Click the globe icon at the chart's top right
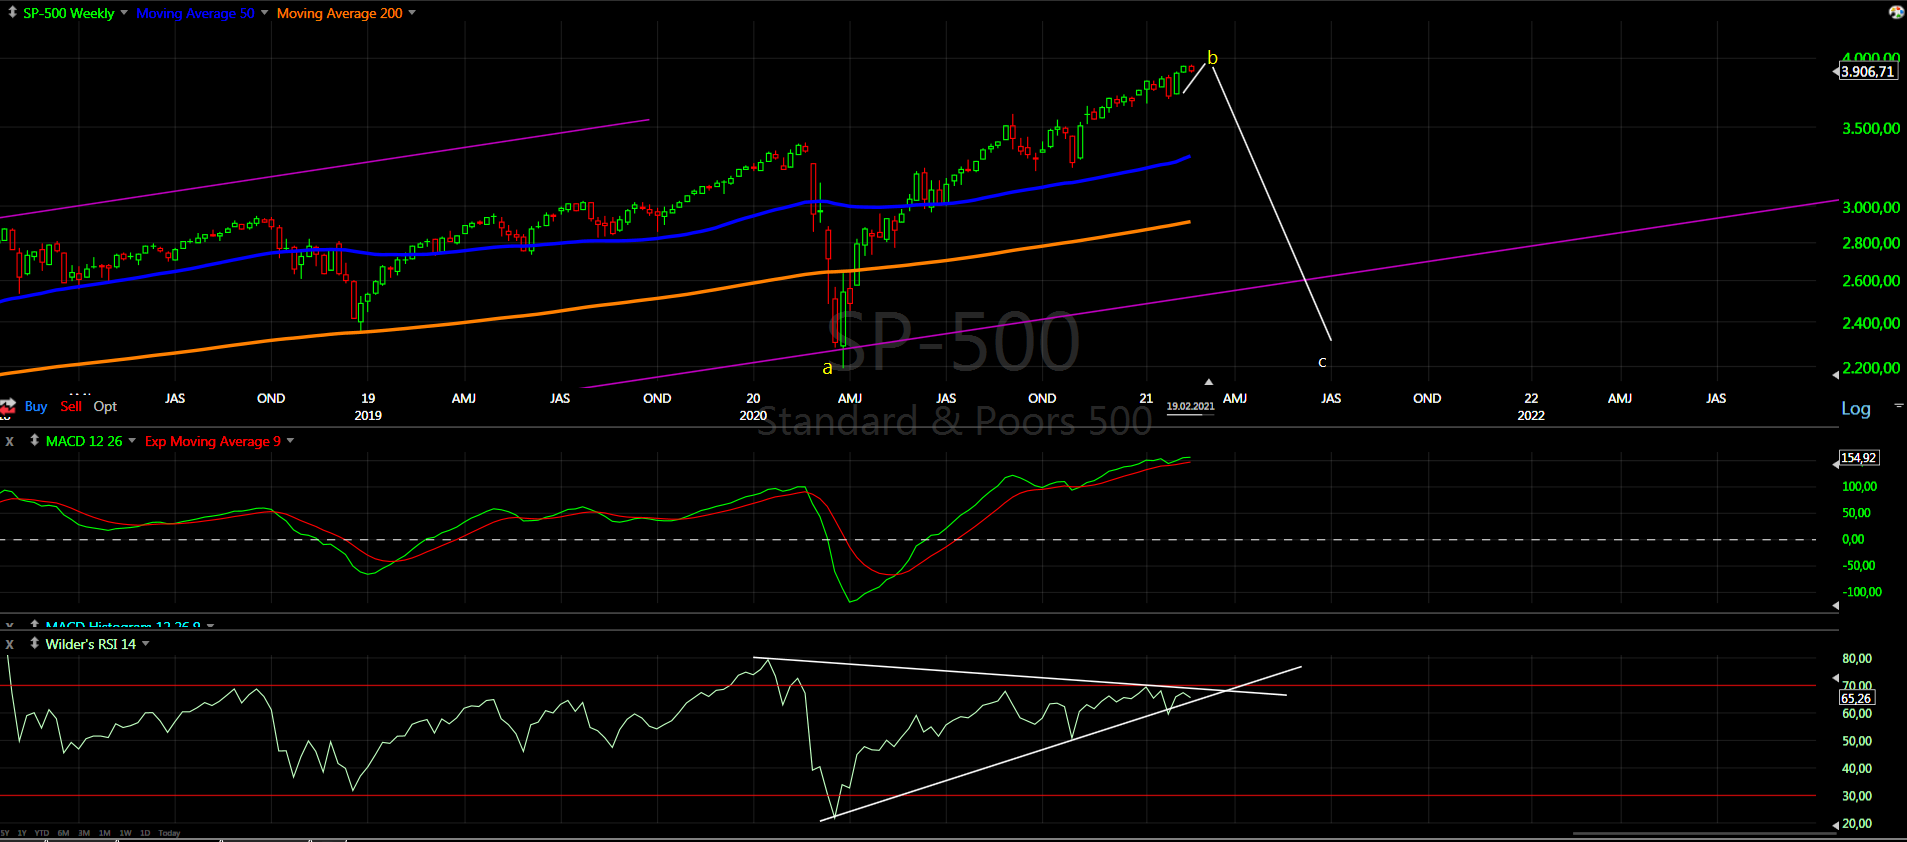 [1896, 12]
